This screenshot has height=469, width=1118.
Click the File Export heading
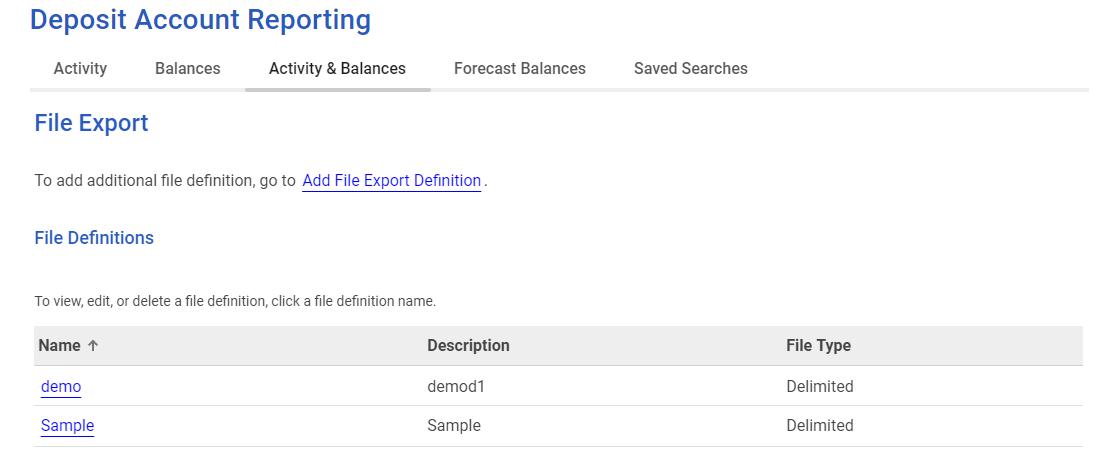pyautogui.click(x=91, y=124)
